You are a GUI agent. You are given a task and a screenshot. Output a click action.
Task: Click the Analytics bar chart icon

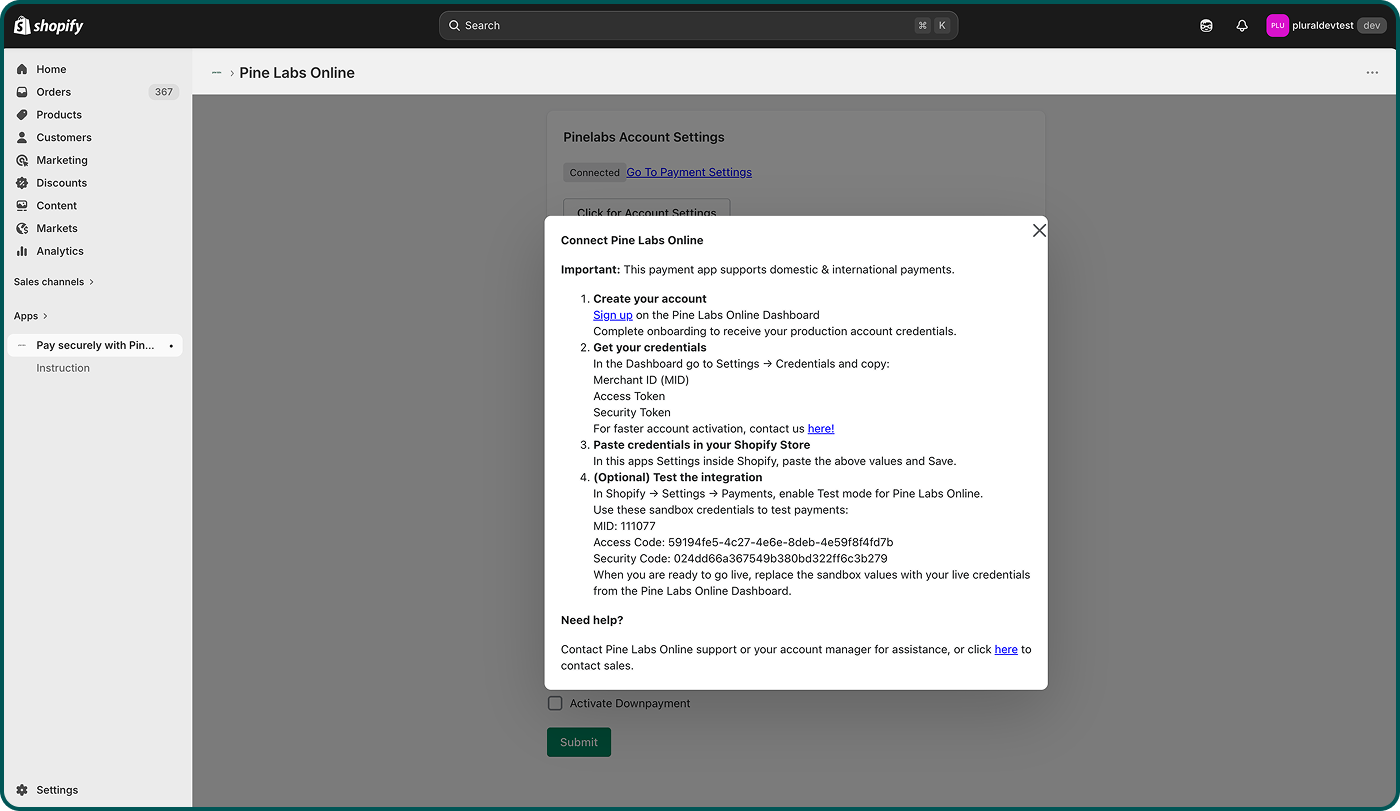(x=22, y=251)
